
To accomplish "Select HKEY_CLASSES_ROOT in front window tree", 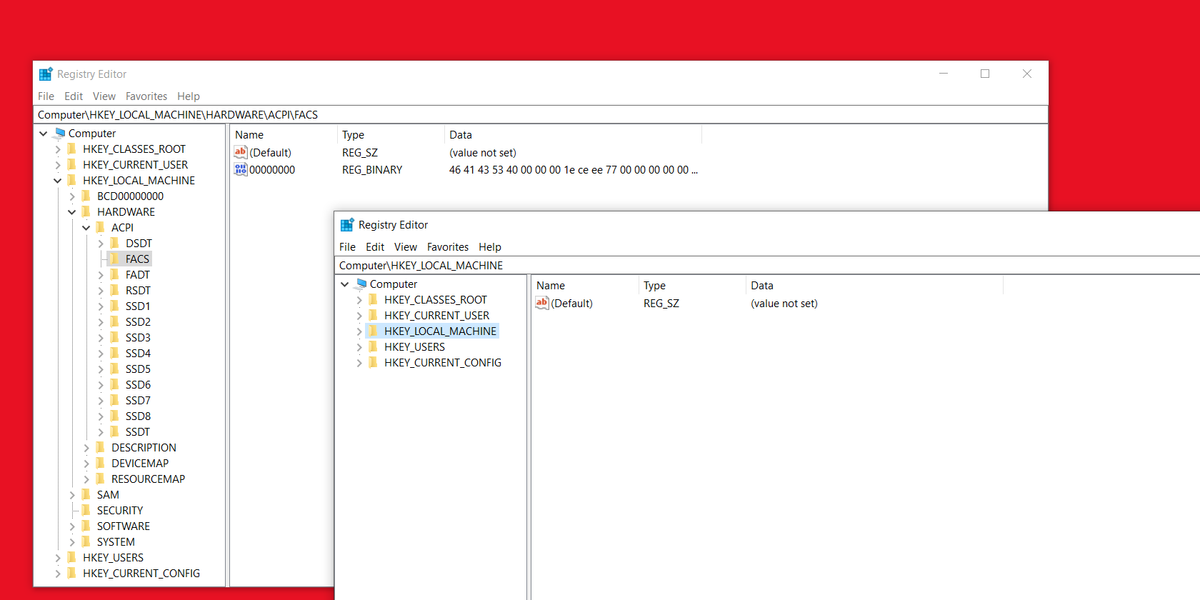I will [436, 300].
